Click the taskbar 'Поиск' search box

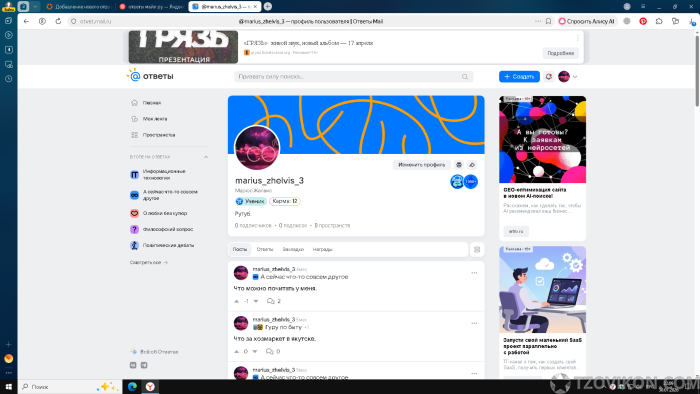click(x=70, y=386)
